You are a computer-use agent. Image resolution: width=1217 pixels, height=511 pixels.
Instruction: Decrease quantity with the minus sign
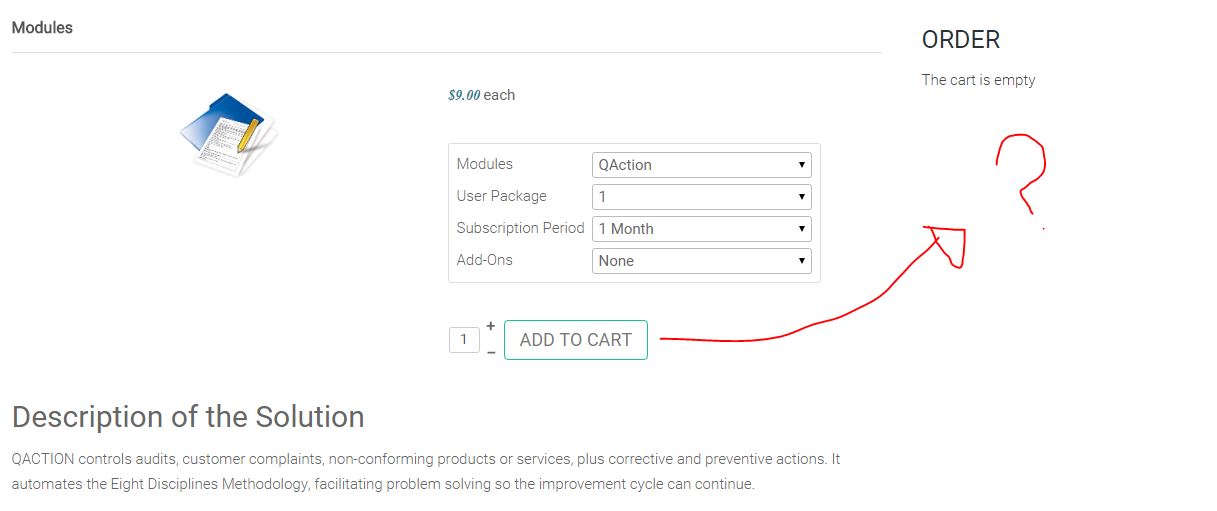pos(491,353)
